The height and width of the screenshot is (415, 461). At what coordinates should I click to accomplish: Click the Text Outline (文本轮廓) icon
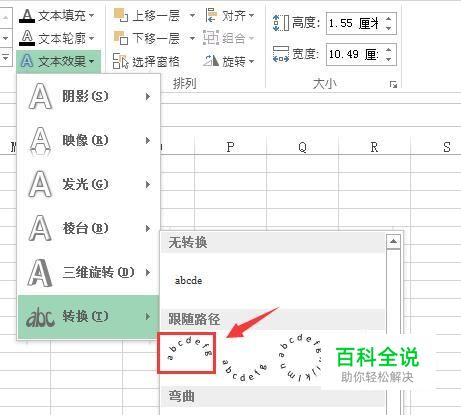[x=27, y=38]
